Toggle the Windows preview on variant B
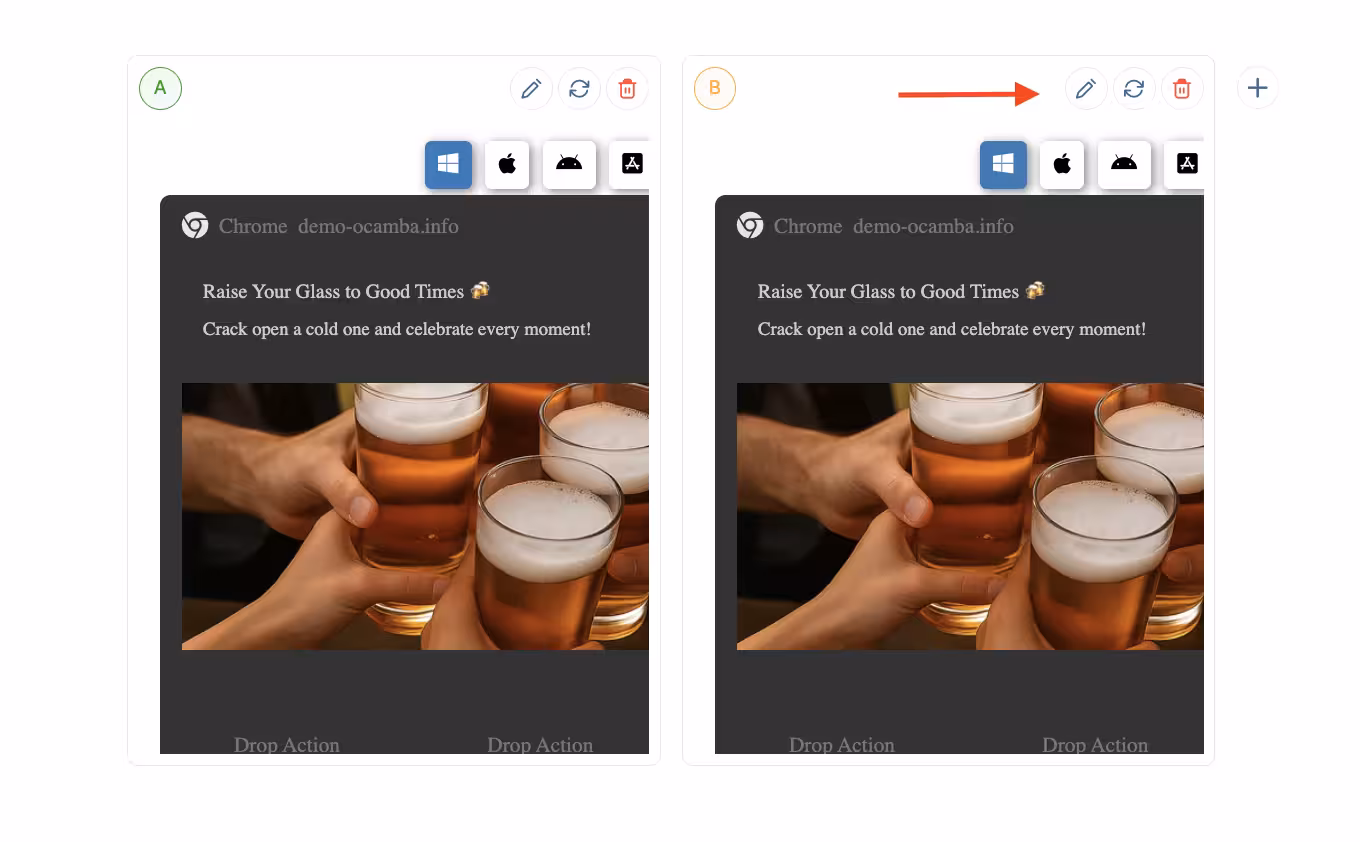 click(1003, 164)
